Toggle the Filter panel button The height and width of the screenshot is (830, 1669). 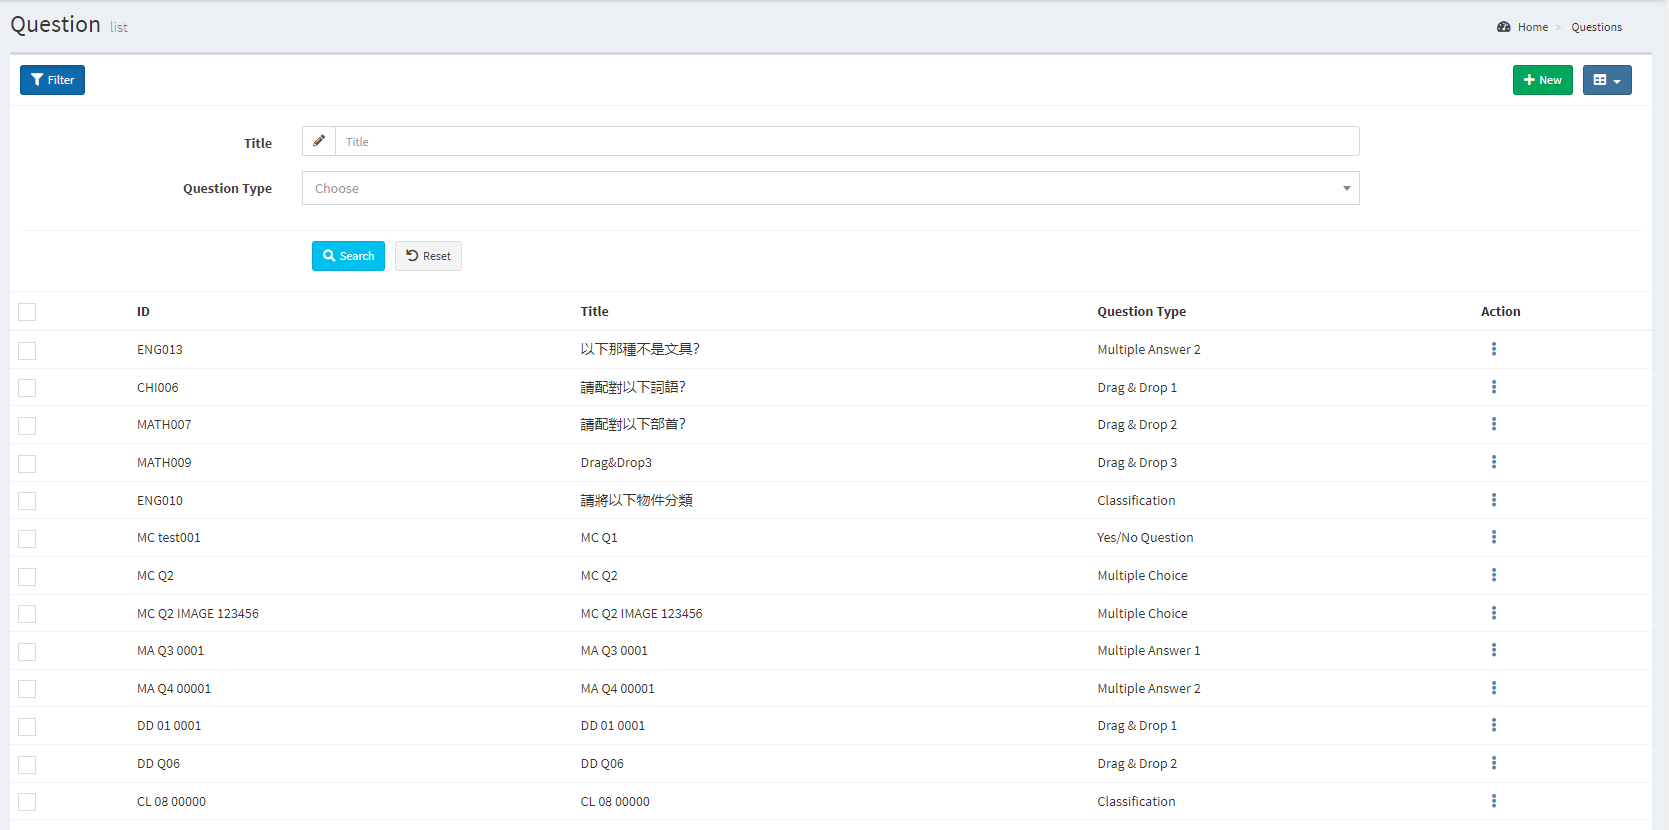(x=52, y=80)
